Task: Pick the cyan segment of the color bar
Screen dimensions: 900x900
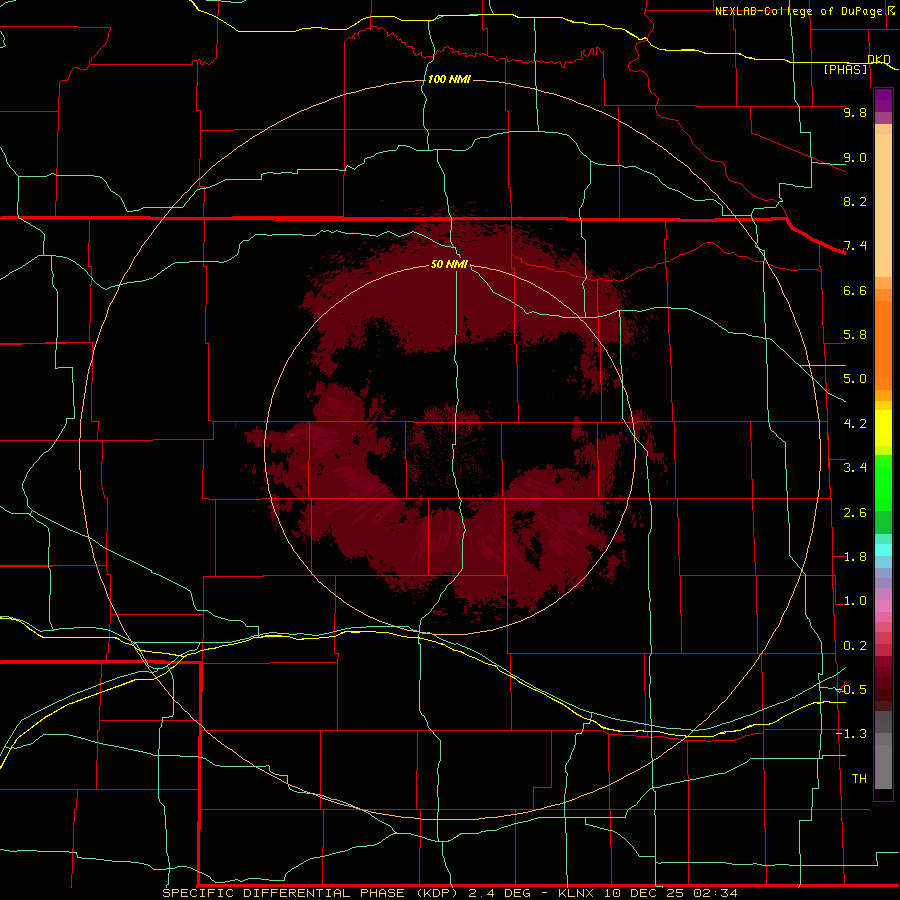Action: [883, 550]
